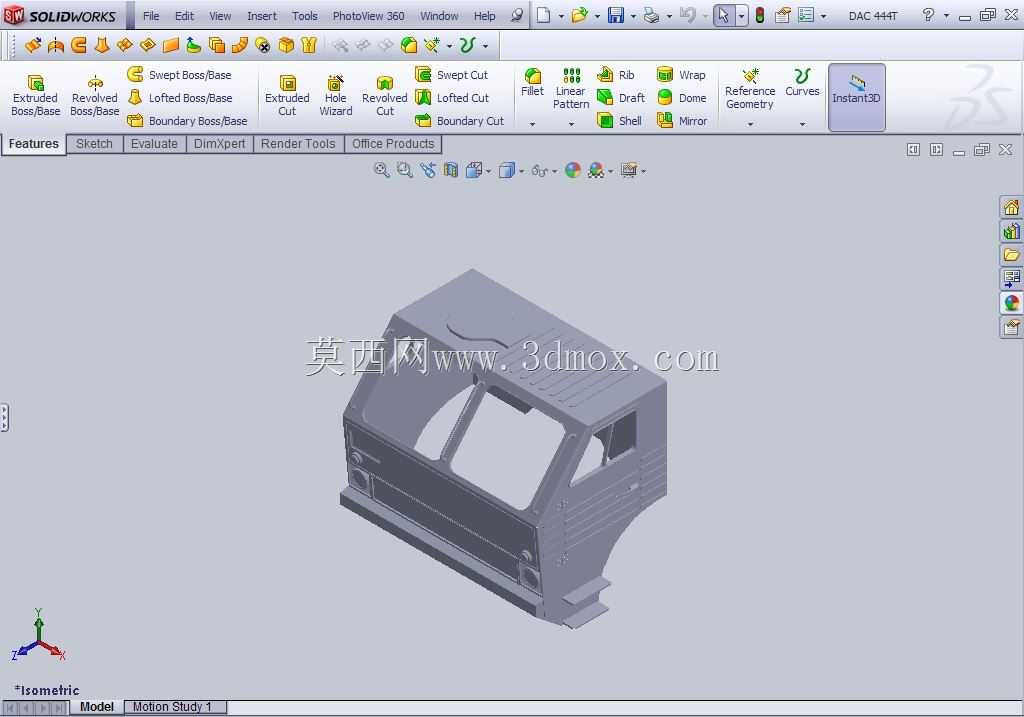Click the New document icon
The width and height of the screenshot is (1024, 717).
pos(543,15)
